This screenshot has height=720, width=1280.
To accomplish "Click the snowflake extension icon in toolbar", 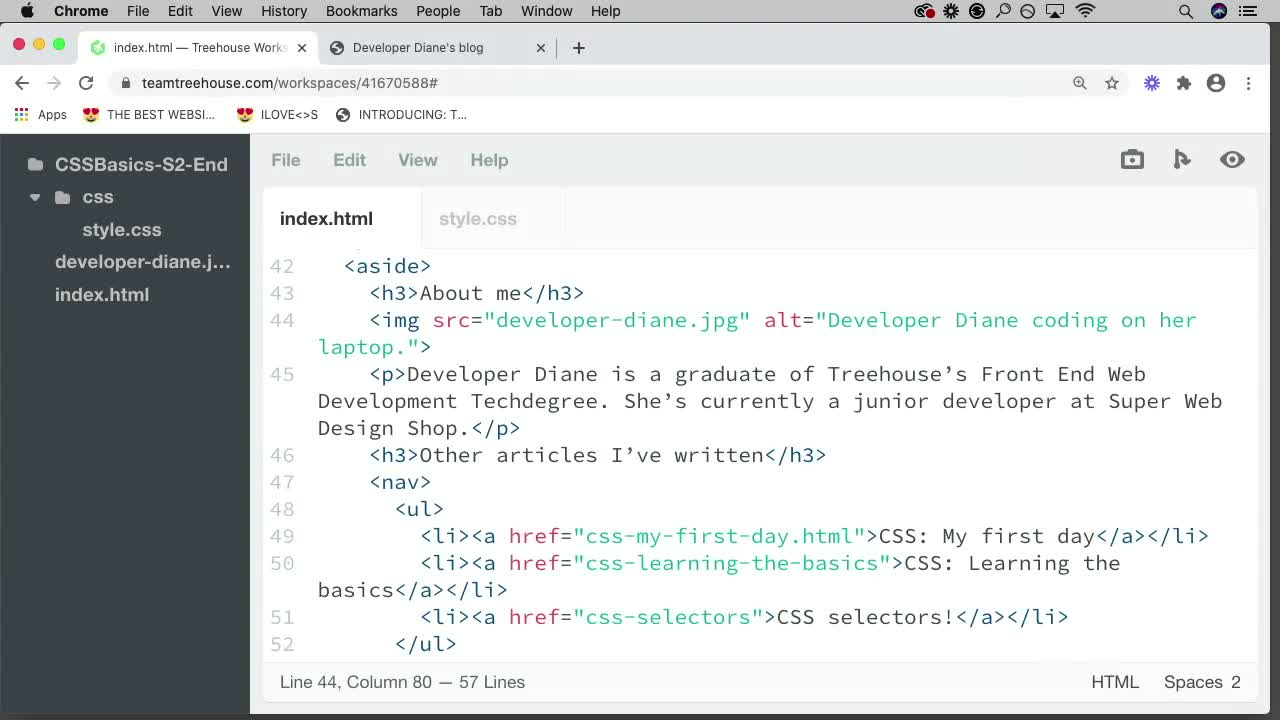I will click(1152, 84).
